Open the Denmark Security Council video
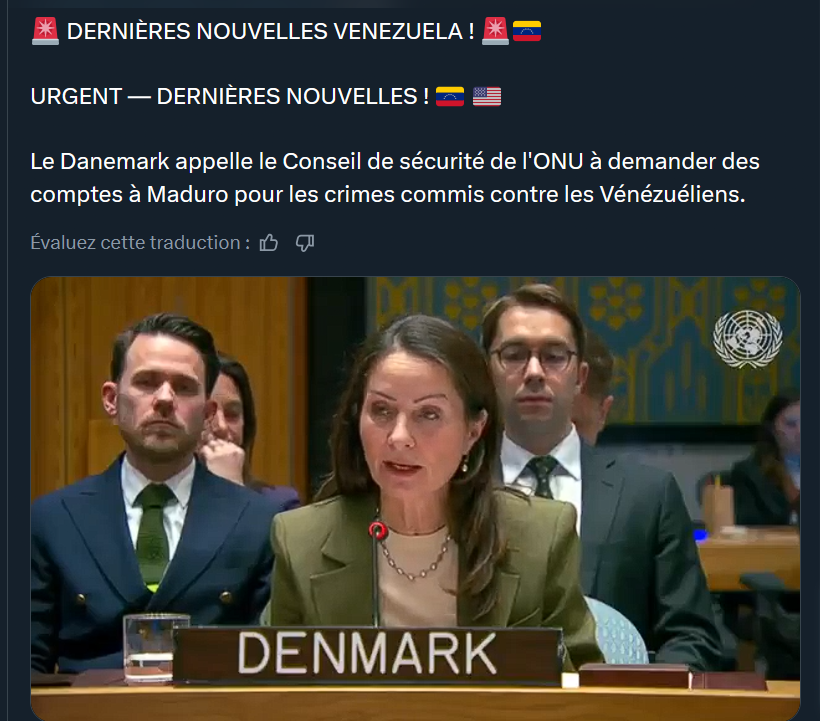820x721 pixels. point(415,498)
